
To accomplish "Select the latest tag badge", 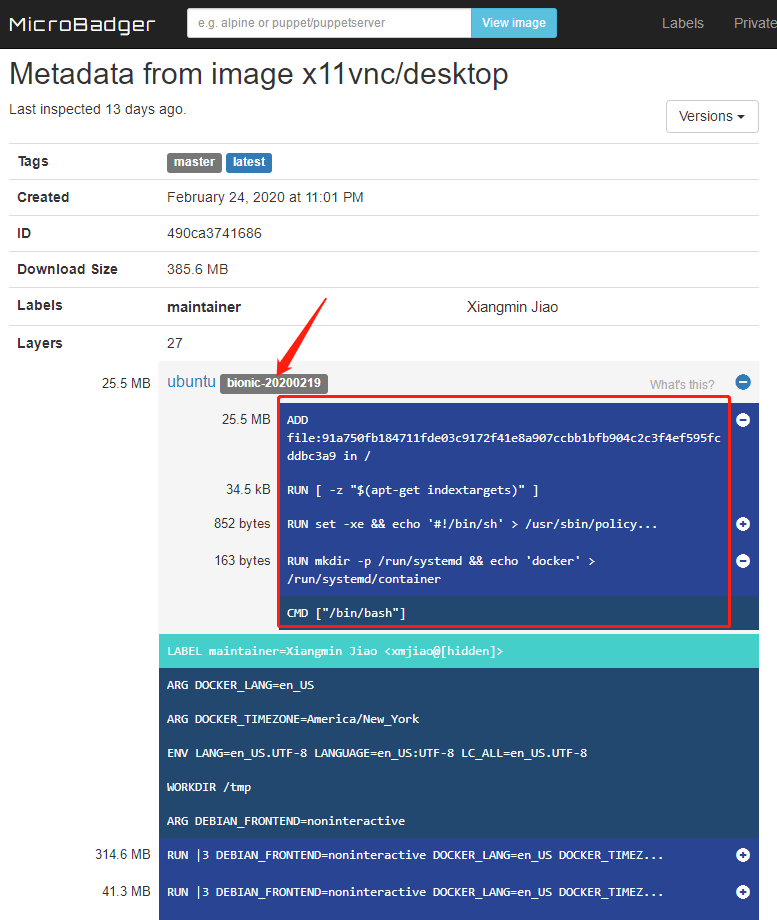I will coord(249,163).
